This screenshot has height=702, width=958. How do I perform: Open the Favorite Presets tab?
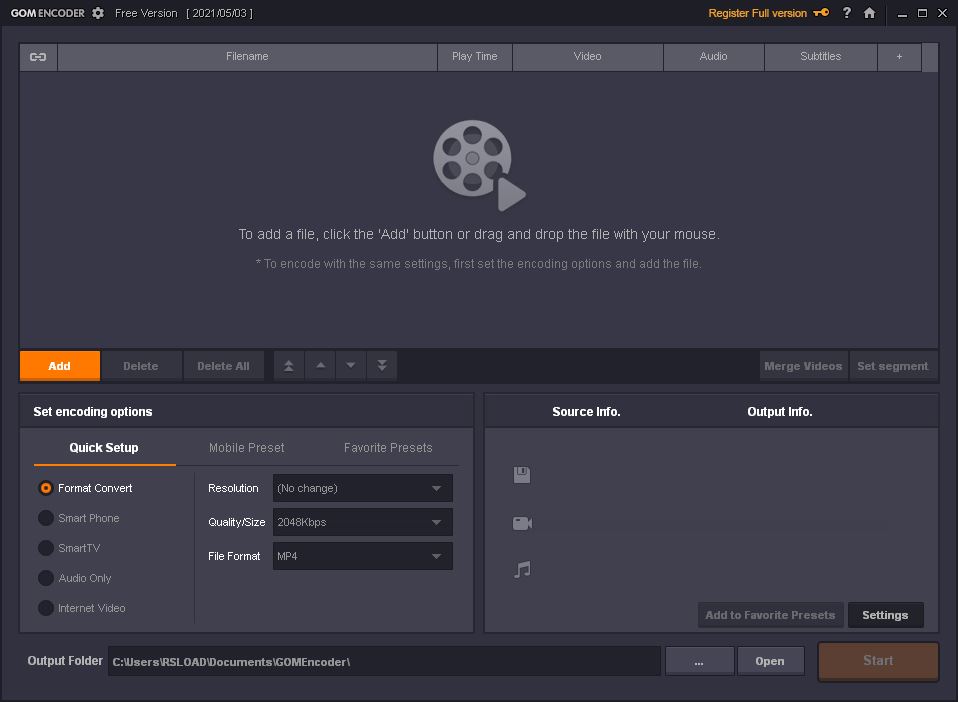(388, 448)
